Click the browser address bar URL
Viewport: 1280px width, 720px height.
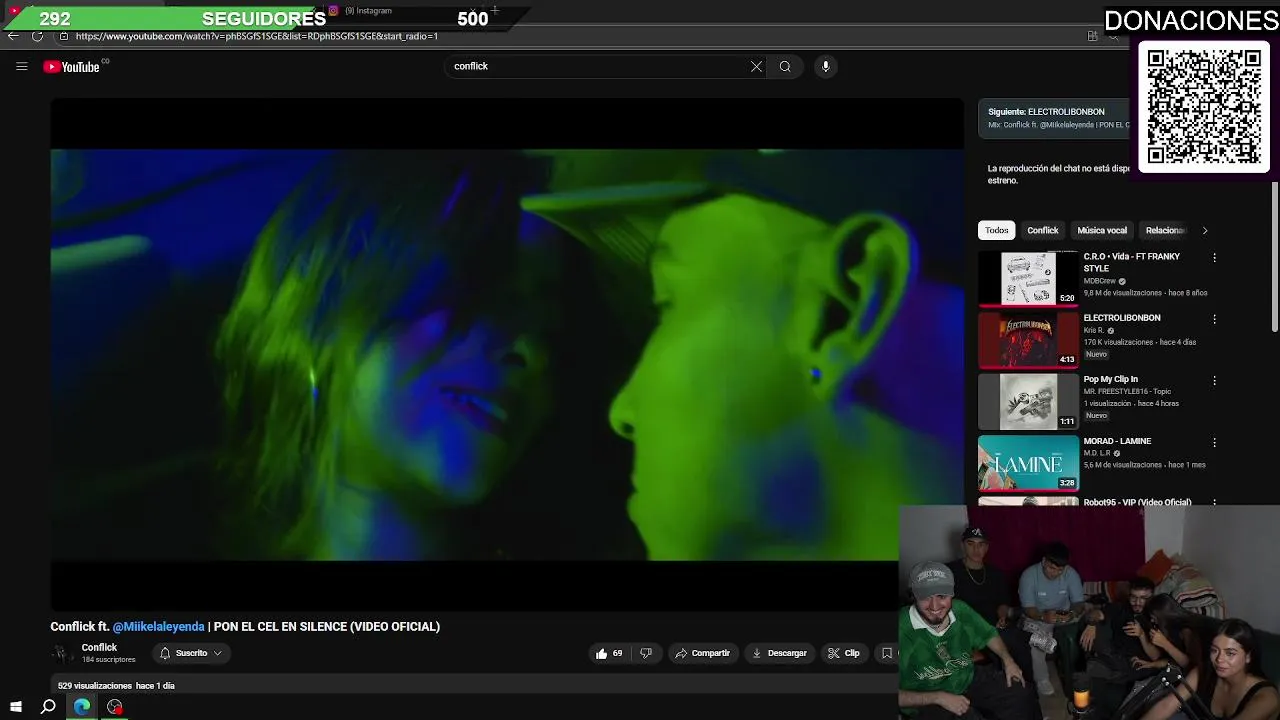257,36
